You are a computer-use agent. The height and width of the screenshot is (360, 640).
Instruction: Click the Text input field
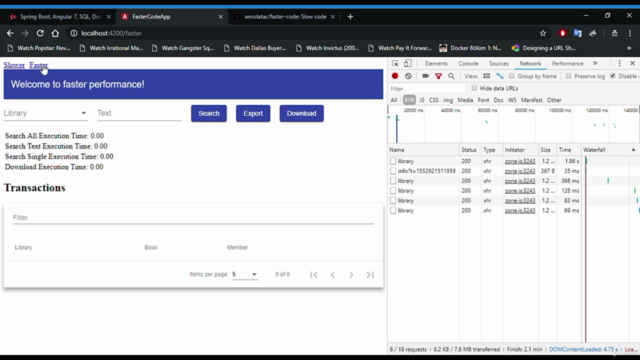tap(139, 113)
